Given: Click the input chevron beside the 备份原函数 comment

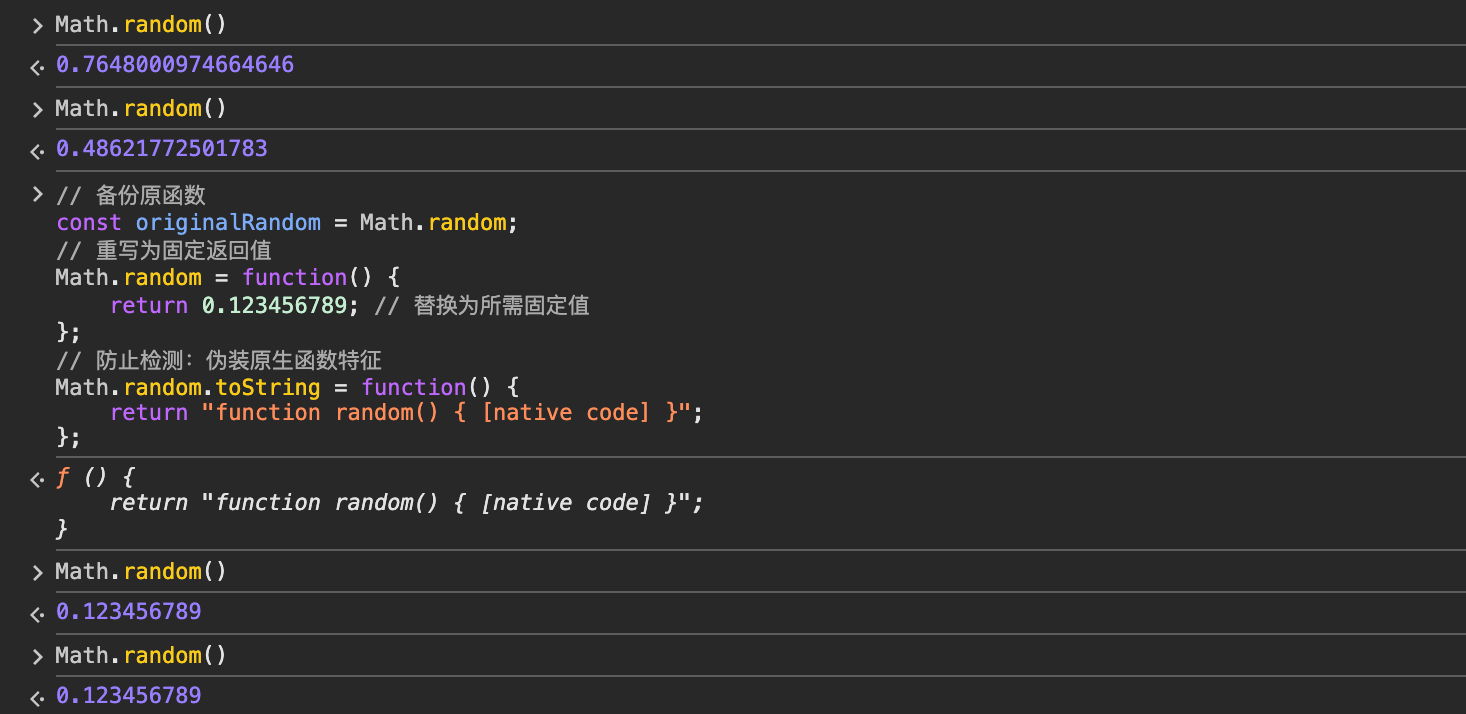Looking at the screenshot, I should (37, 193).
